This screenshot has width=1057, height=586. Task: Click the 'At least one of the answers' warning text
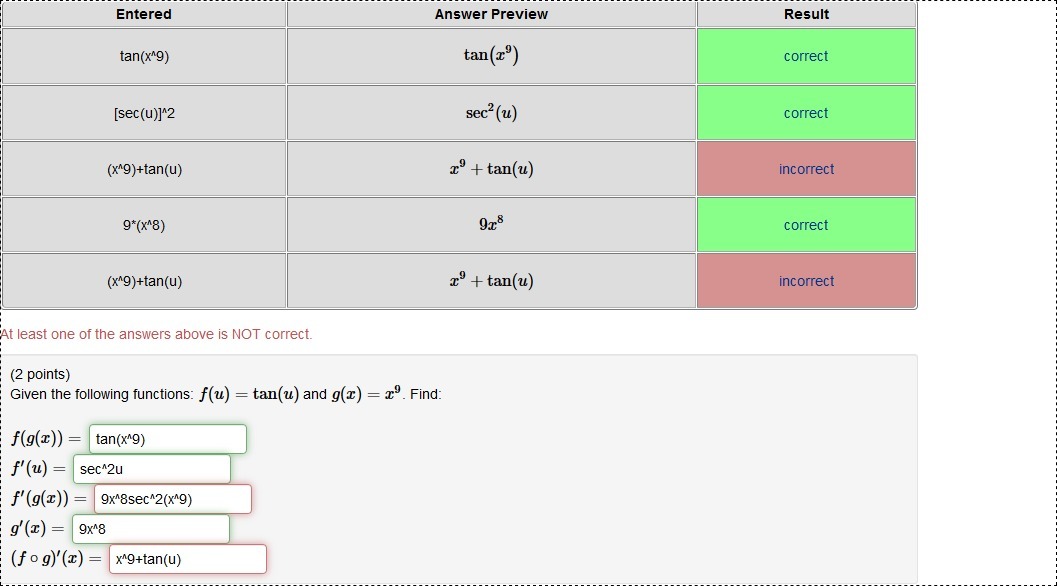pyautogui.click(x=157, y=334)
